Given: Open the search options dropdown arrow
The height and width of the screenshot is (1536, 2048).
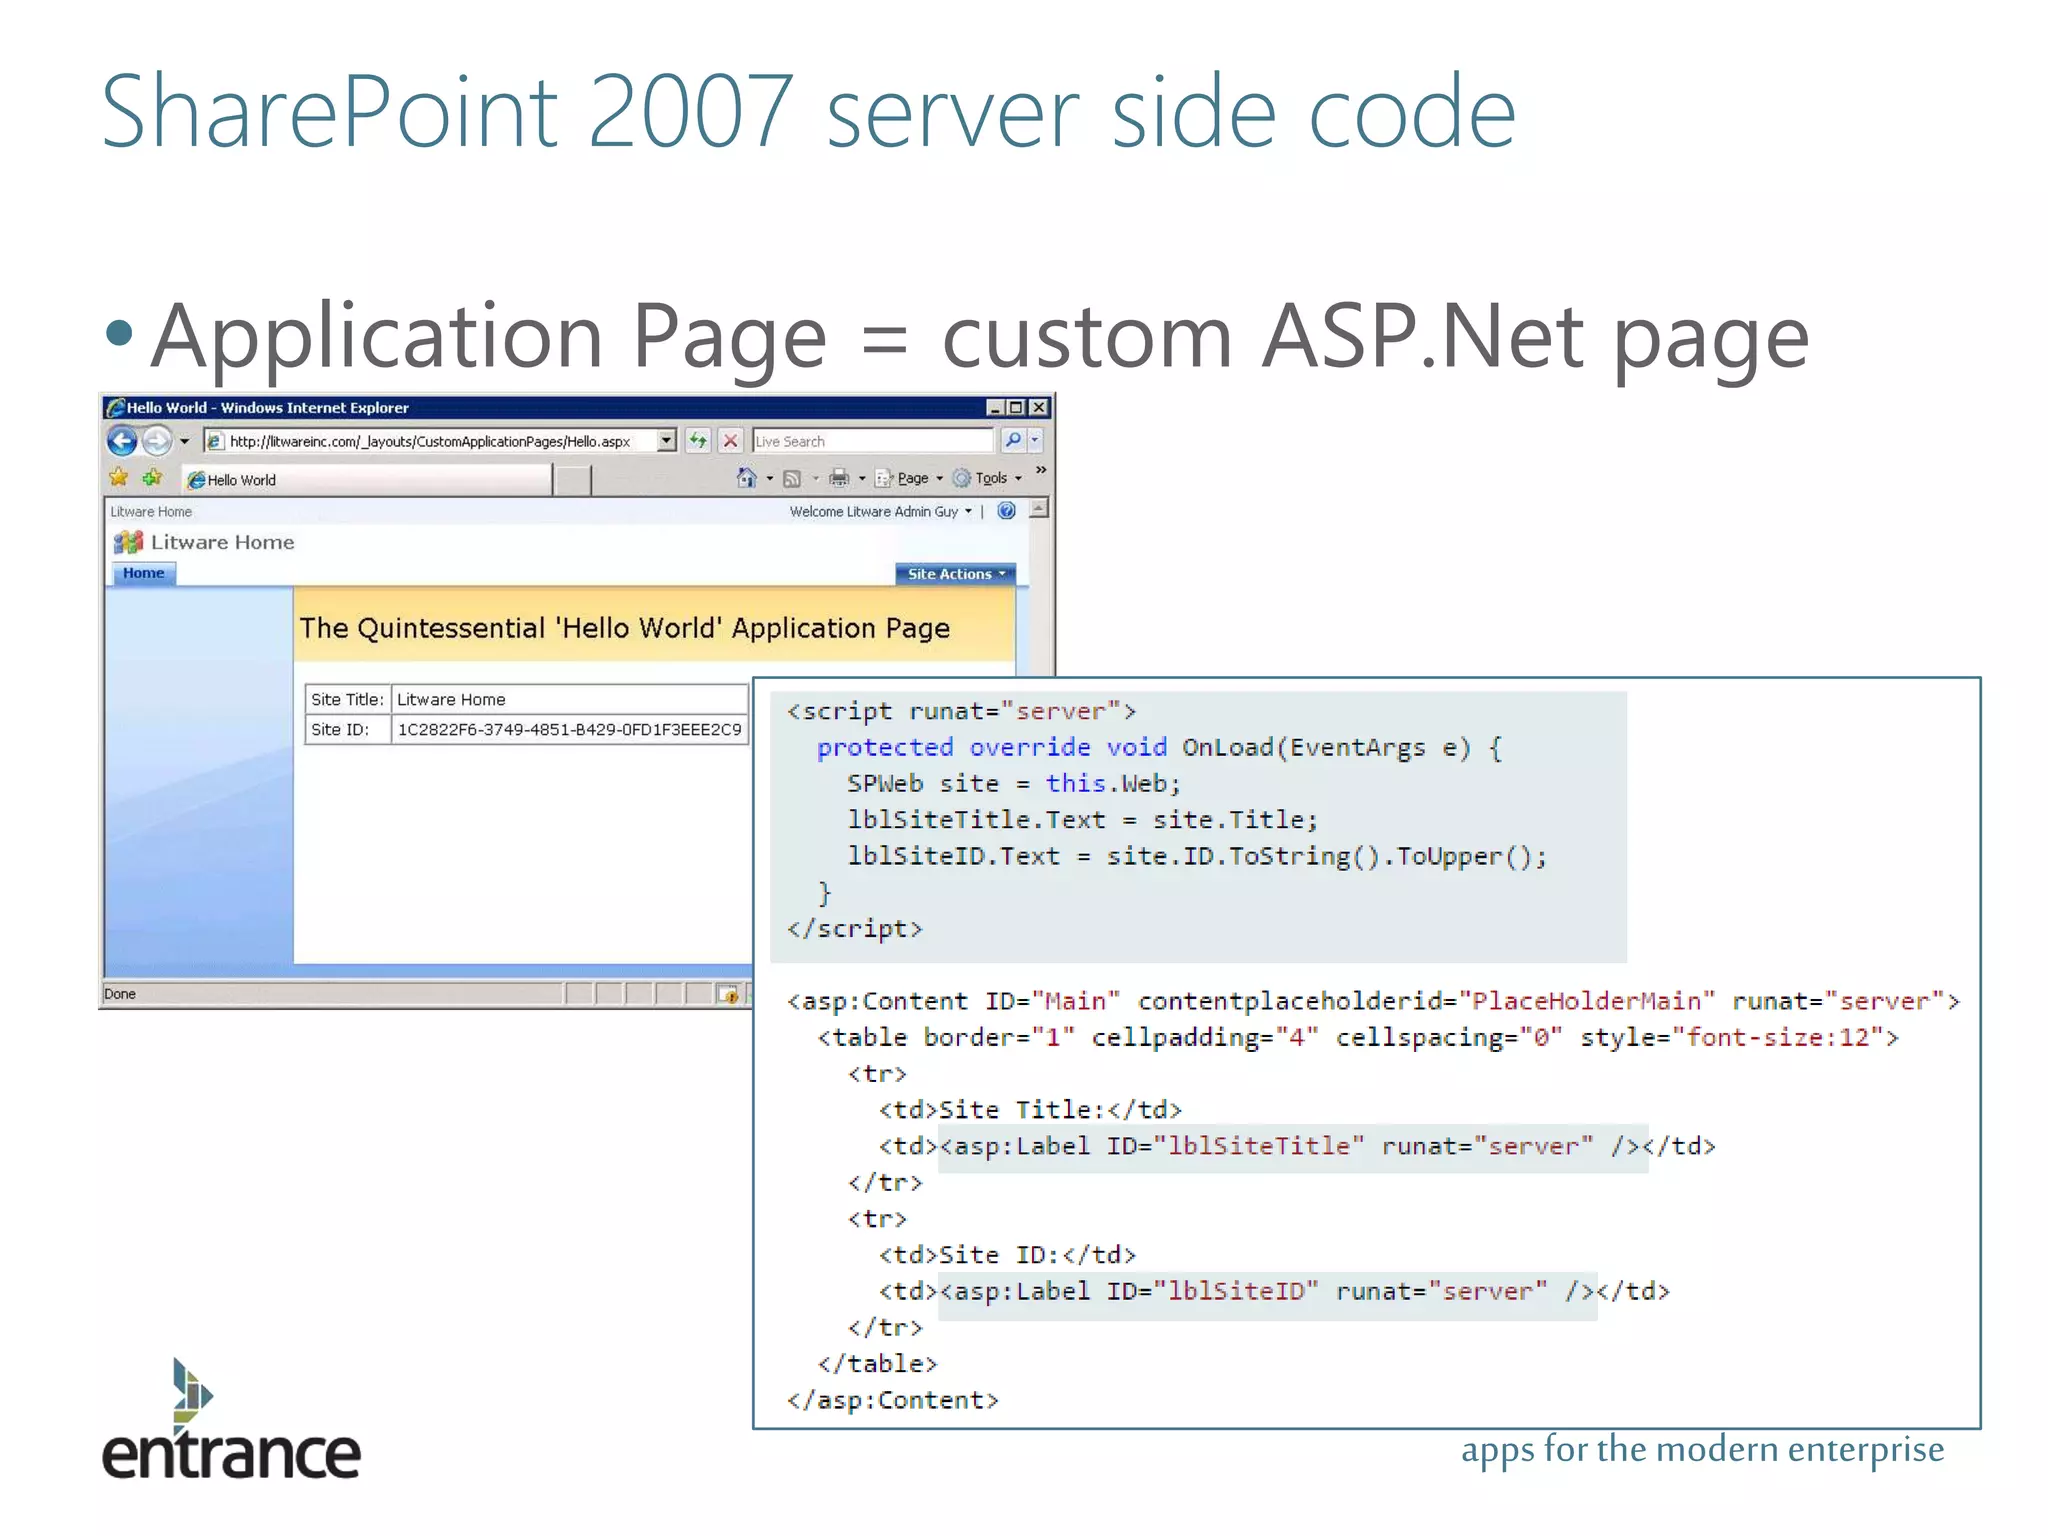Looking at the screenshot, I should pyautogui.click(x=1035, y=441).
